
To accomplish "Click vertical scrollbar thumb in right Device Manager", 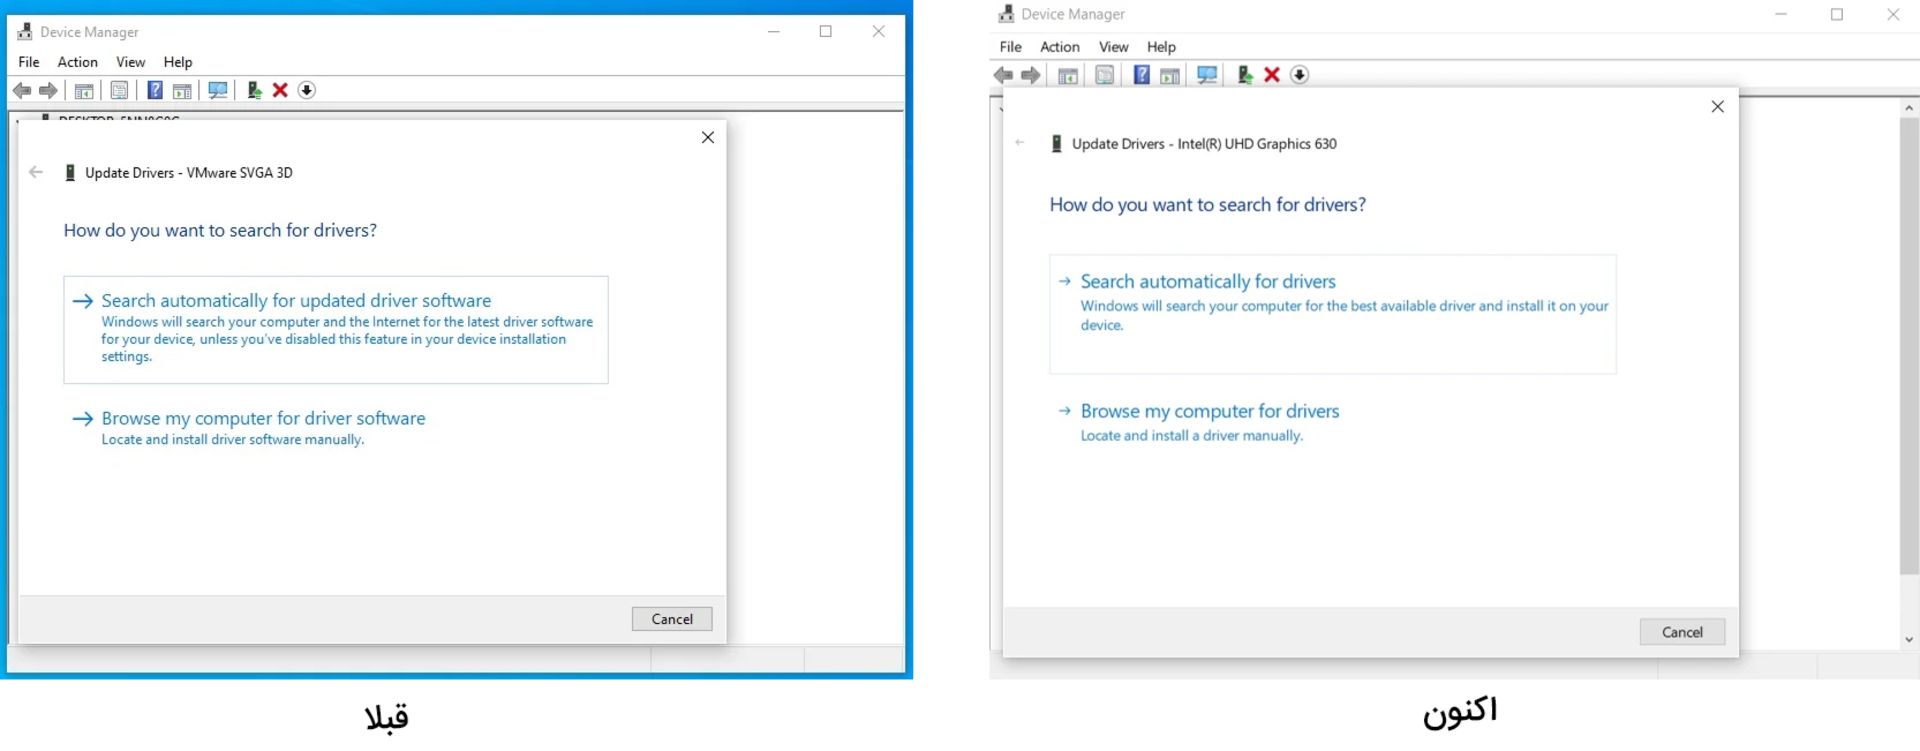I will pos(1909,346).
